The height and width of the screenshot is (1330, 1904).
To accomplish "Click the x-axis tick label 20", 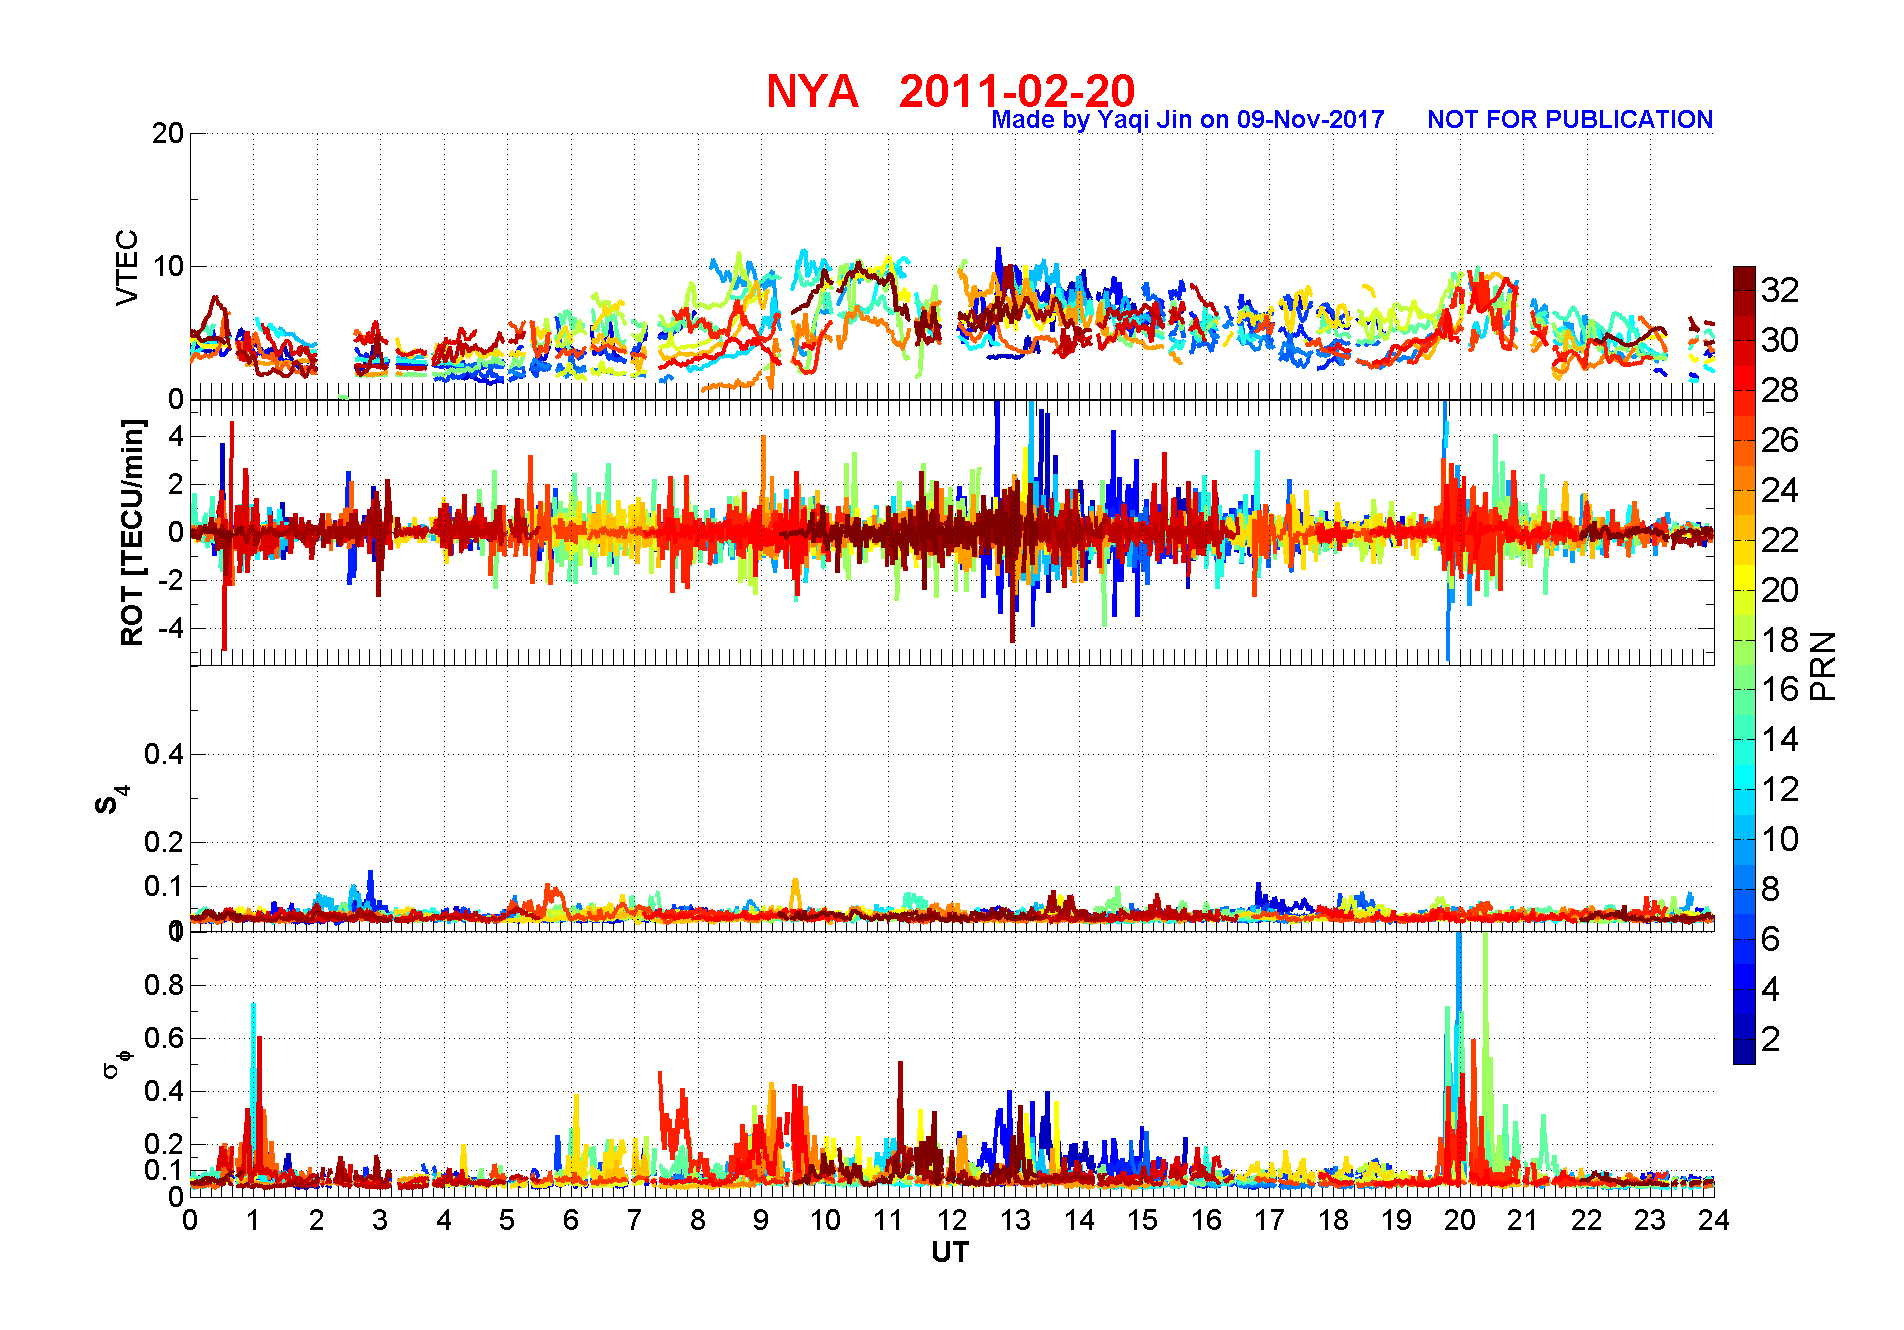I will tap(1459, 1220).
